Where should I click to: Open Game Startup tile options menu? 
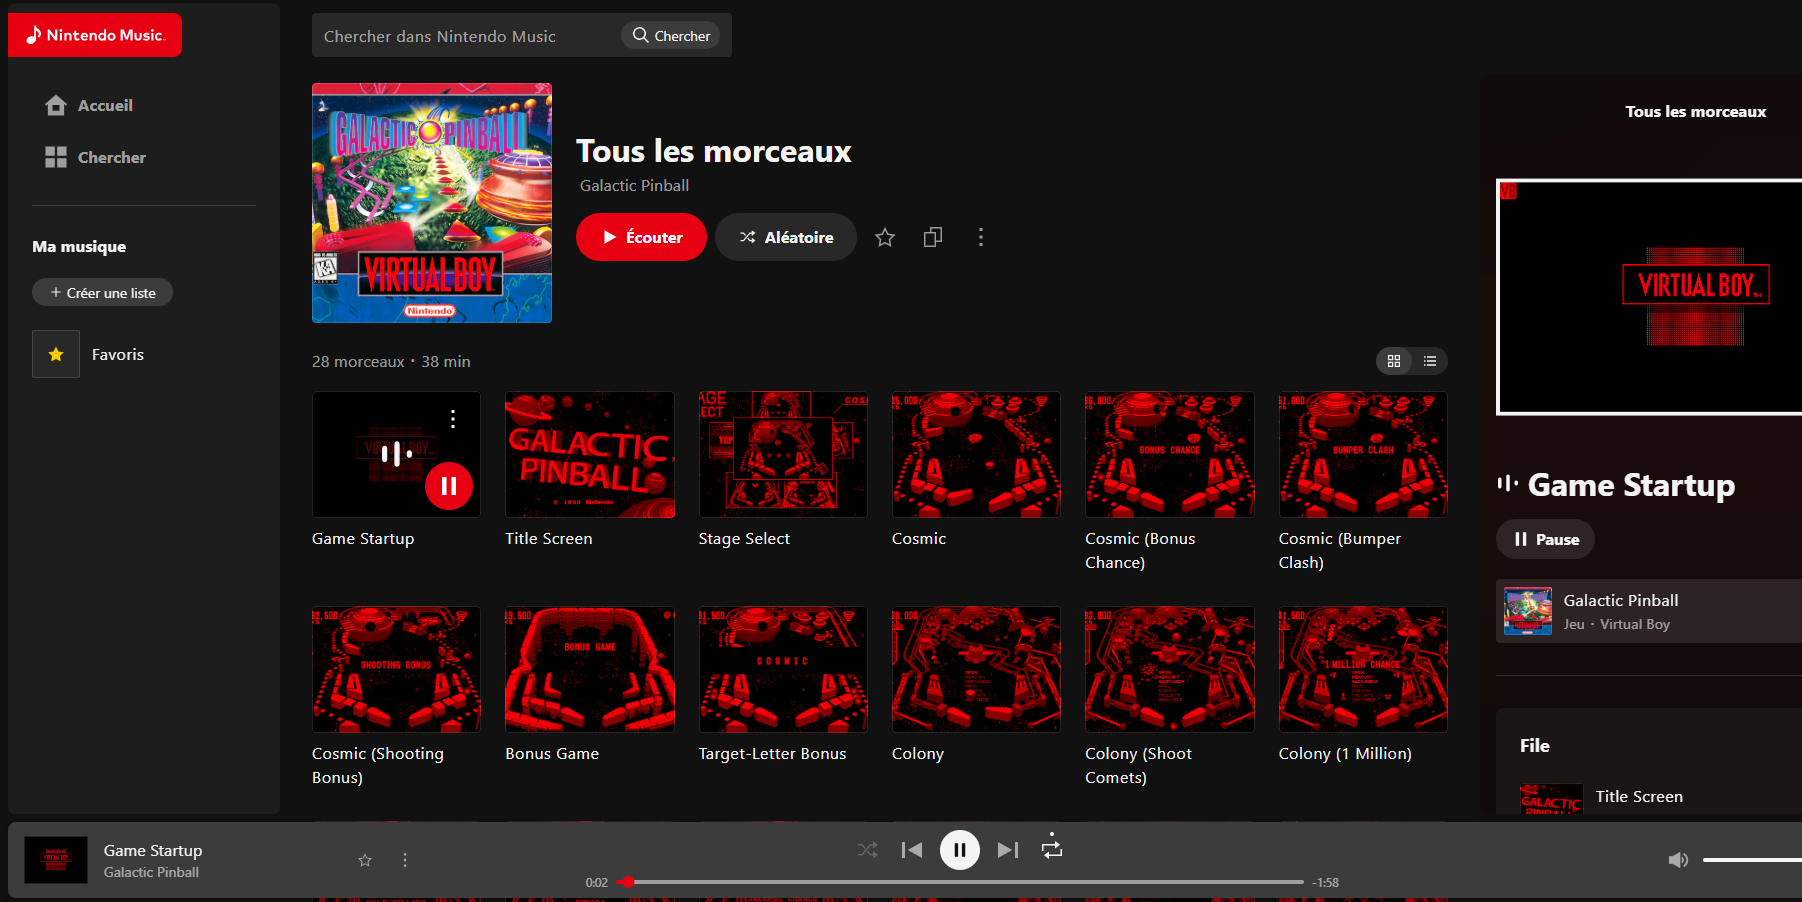(x=453, y=419)
